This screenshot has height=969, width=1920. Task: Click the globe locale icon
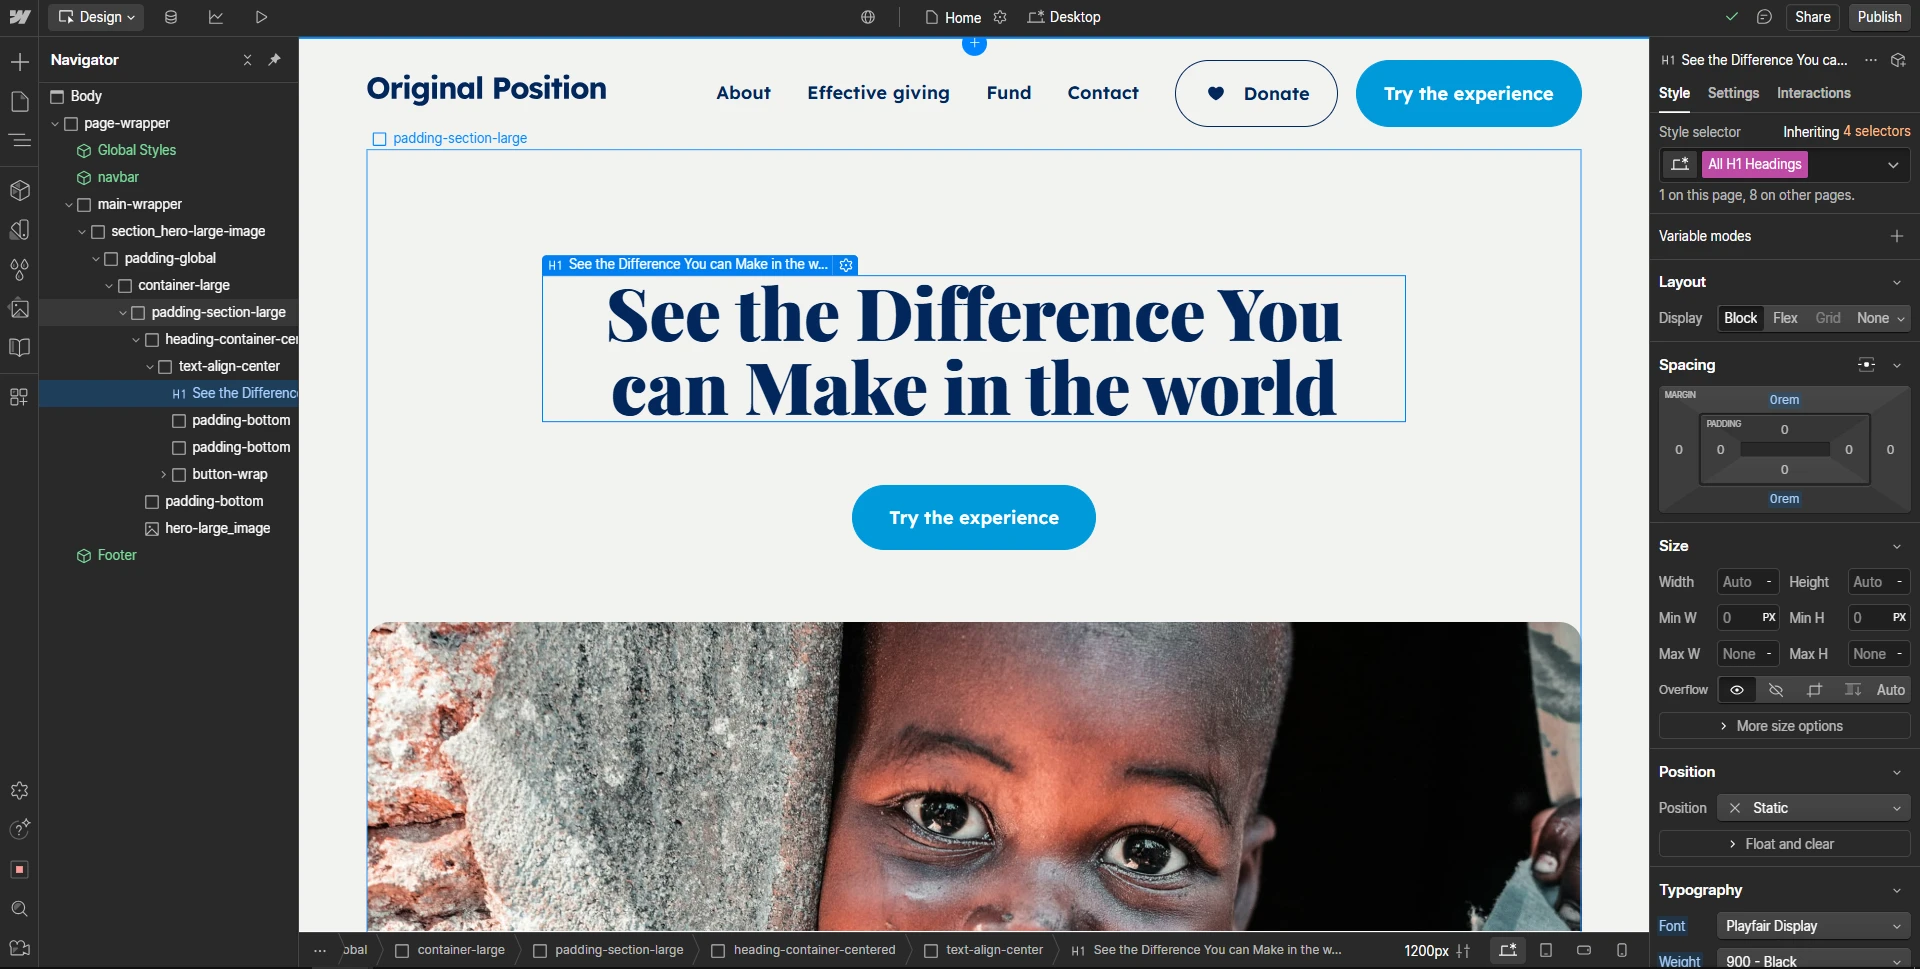(x=868, y=17)
